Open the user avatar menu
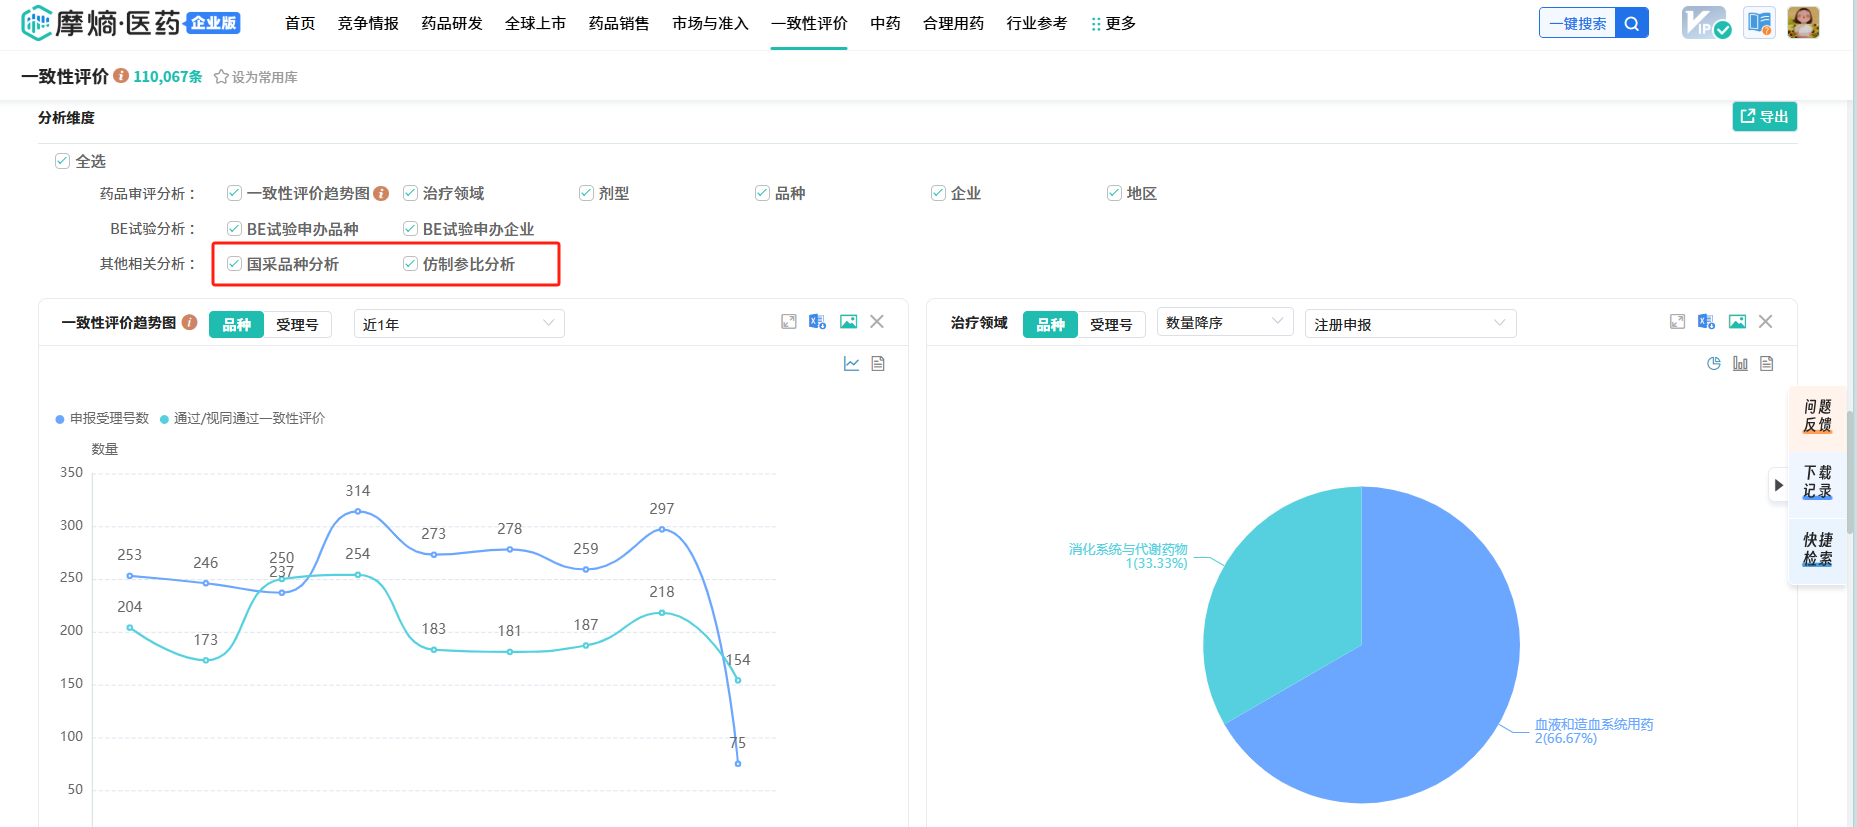This screenshot has height=827, width=1857. click(x=1803, y=22)
